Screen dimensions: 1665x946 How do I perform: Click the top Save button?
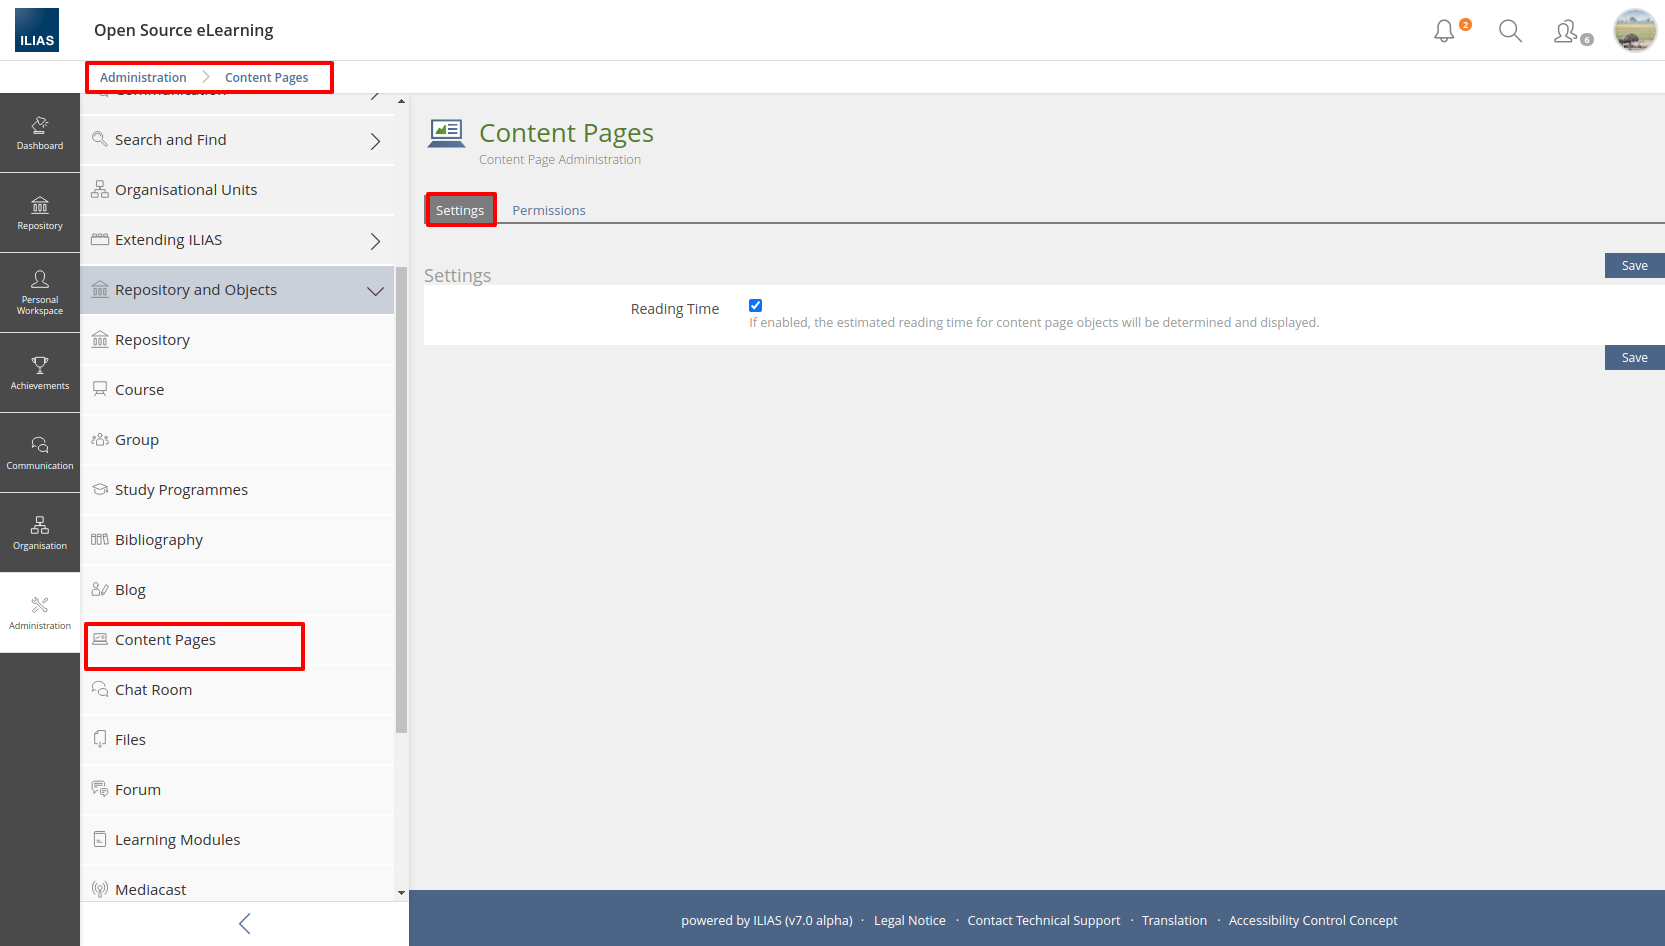coord(1634,265)
